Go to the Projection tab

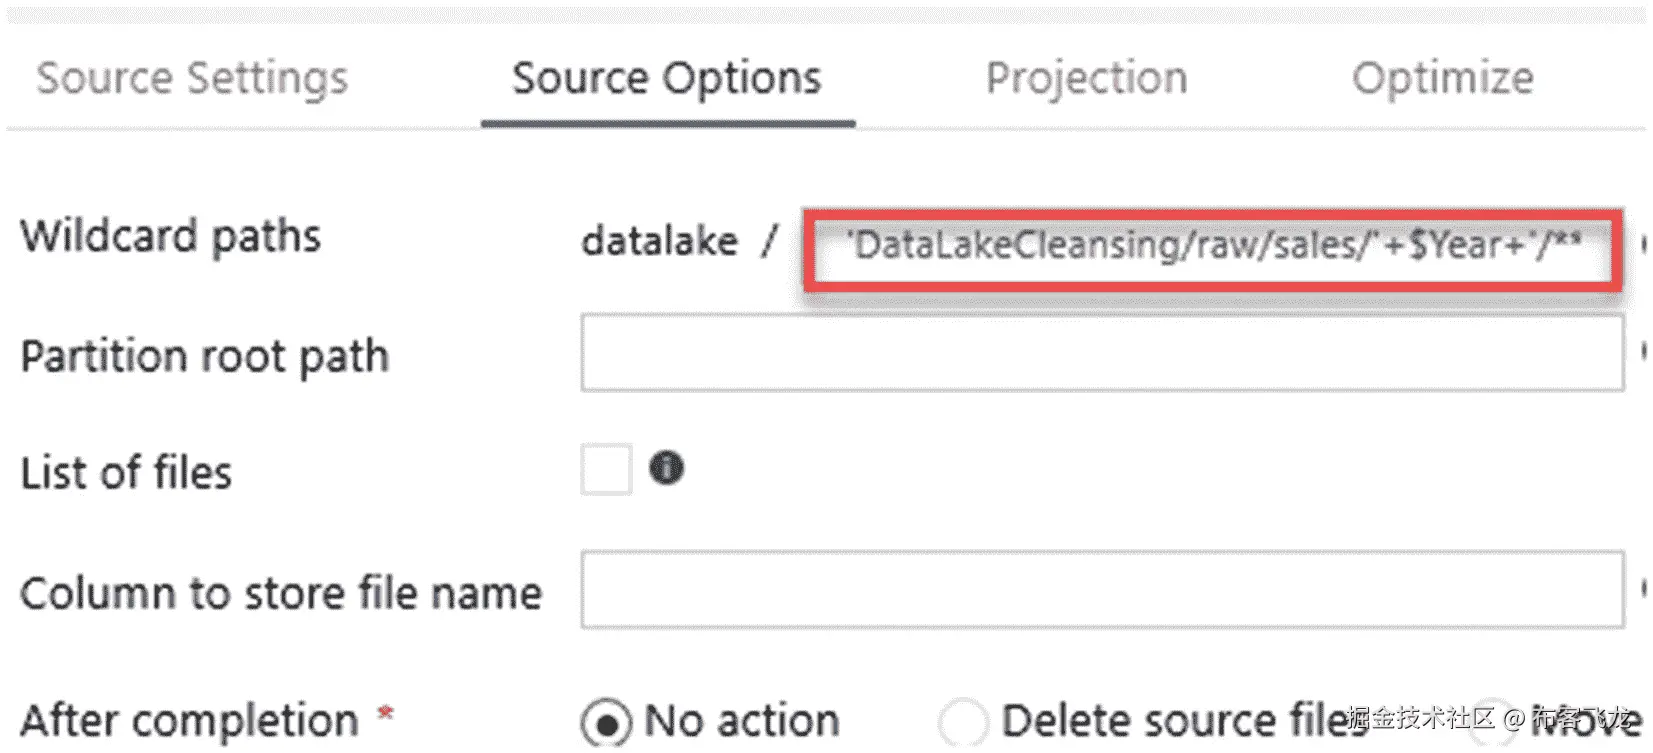[x=1087, y=78]
